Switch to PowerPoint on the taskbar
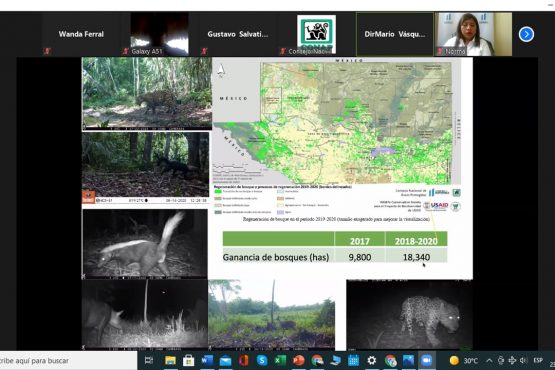 pyautogui.click(x=298, y=360)
